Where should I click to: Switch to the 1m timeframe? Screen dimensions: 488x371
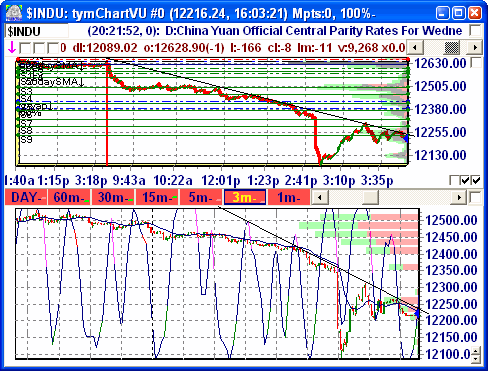coord(289,197)
